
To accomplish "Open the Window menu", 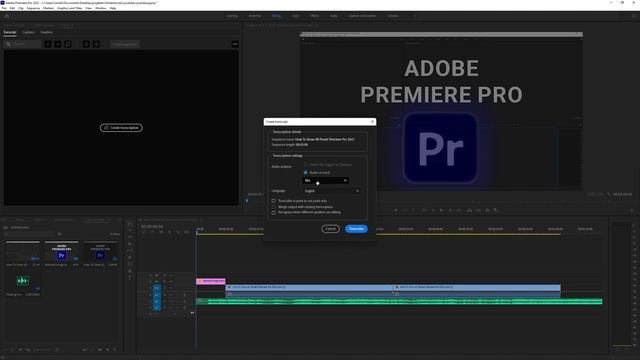I will coord(100,8).
